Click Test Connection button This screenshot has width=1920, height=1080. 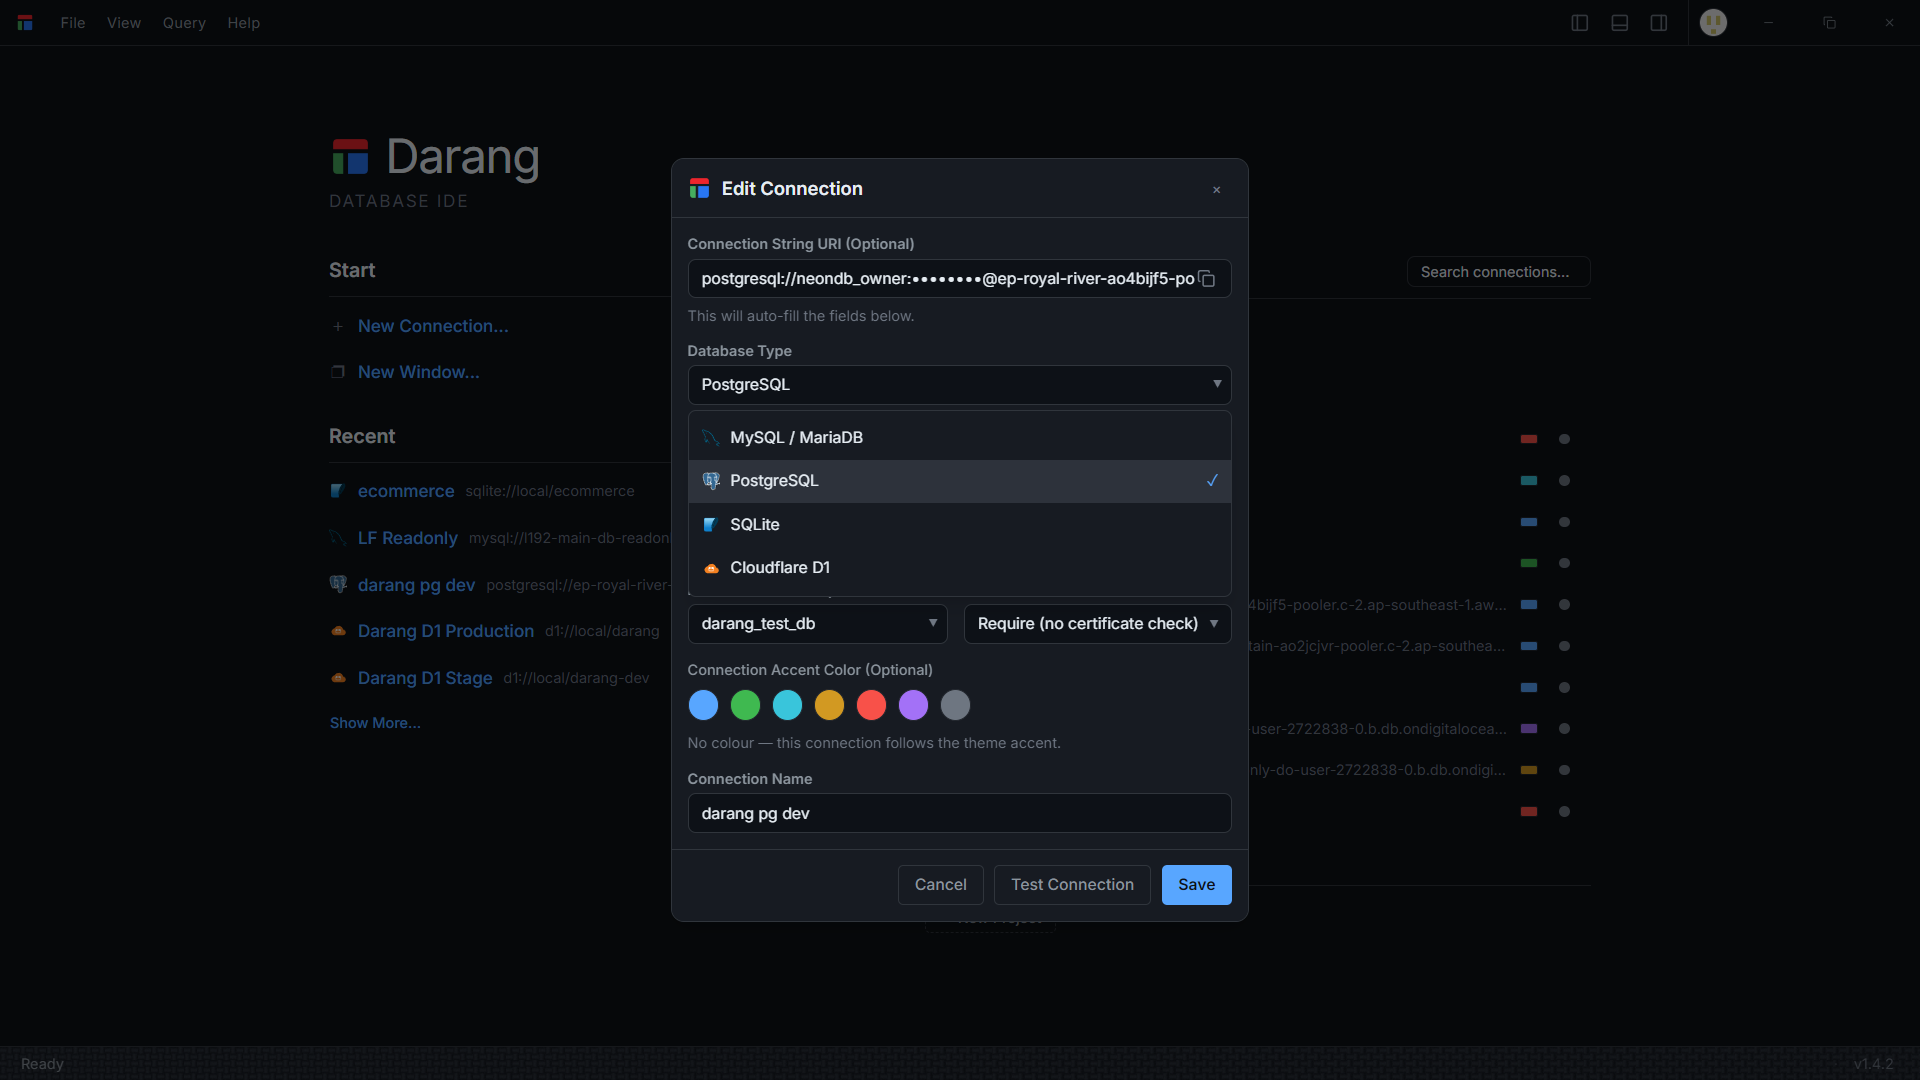1072,885
